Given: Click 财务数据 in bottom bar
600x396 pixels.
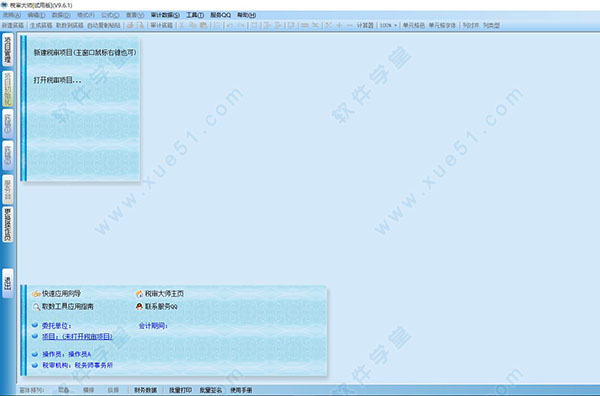Looking at the screenshot, I should (x=145, y=390).
